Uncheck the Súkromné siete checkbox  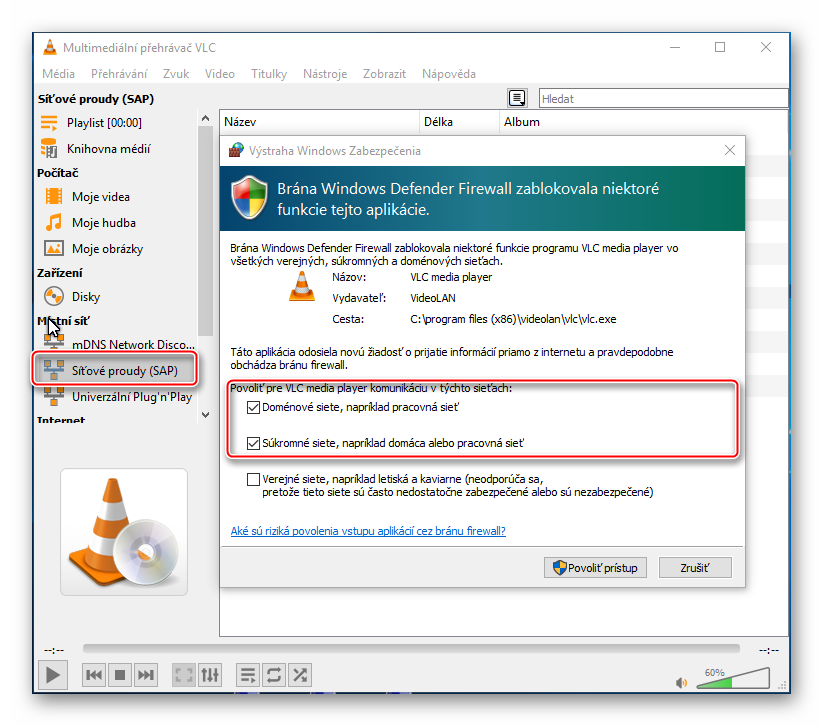point(253,442)
